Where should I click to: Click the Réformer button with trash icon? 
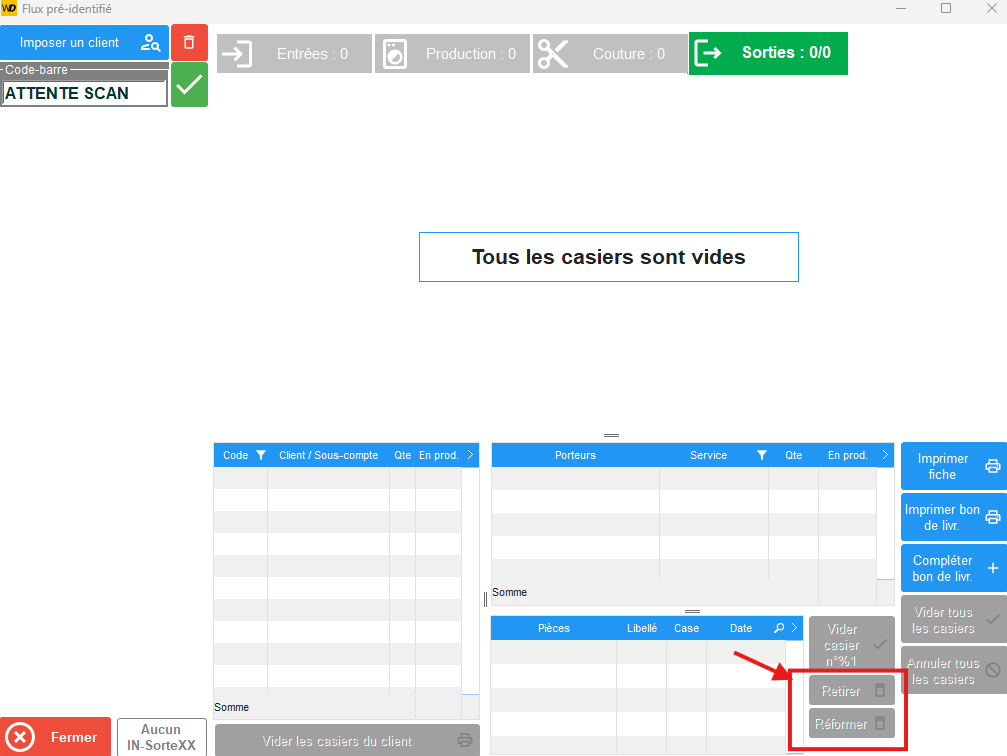tap(851, 724)
